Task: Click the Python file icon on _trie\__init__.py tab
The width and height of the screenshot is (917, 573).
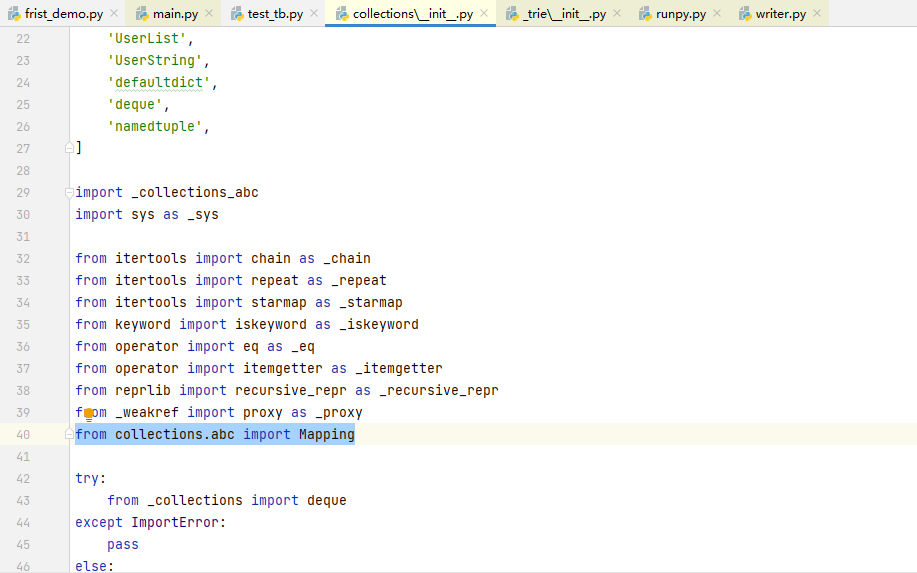Action: coord(512,13)
